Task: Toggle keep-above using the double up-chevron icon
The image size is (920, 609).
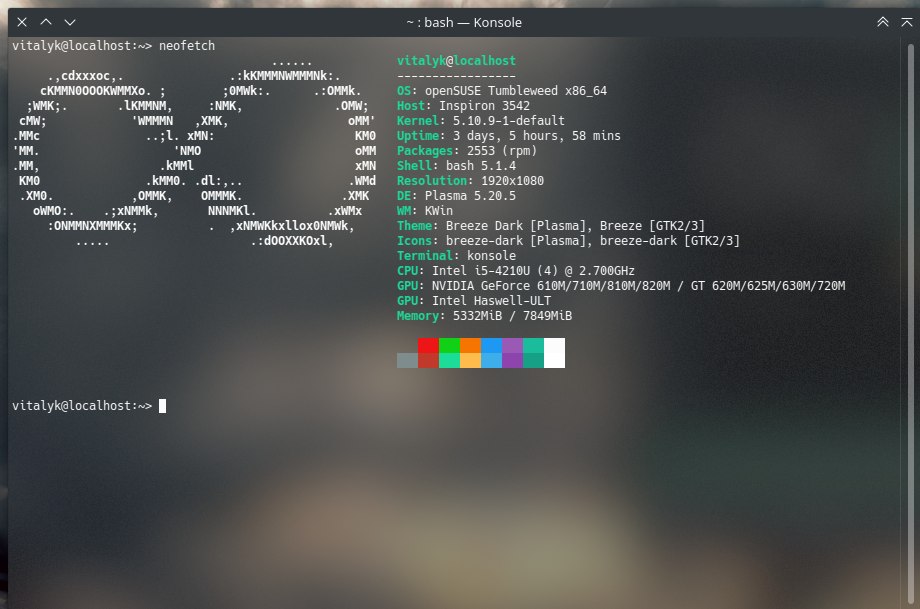Action: click(x=882, y=22)
